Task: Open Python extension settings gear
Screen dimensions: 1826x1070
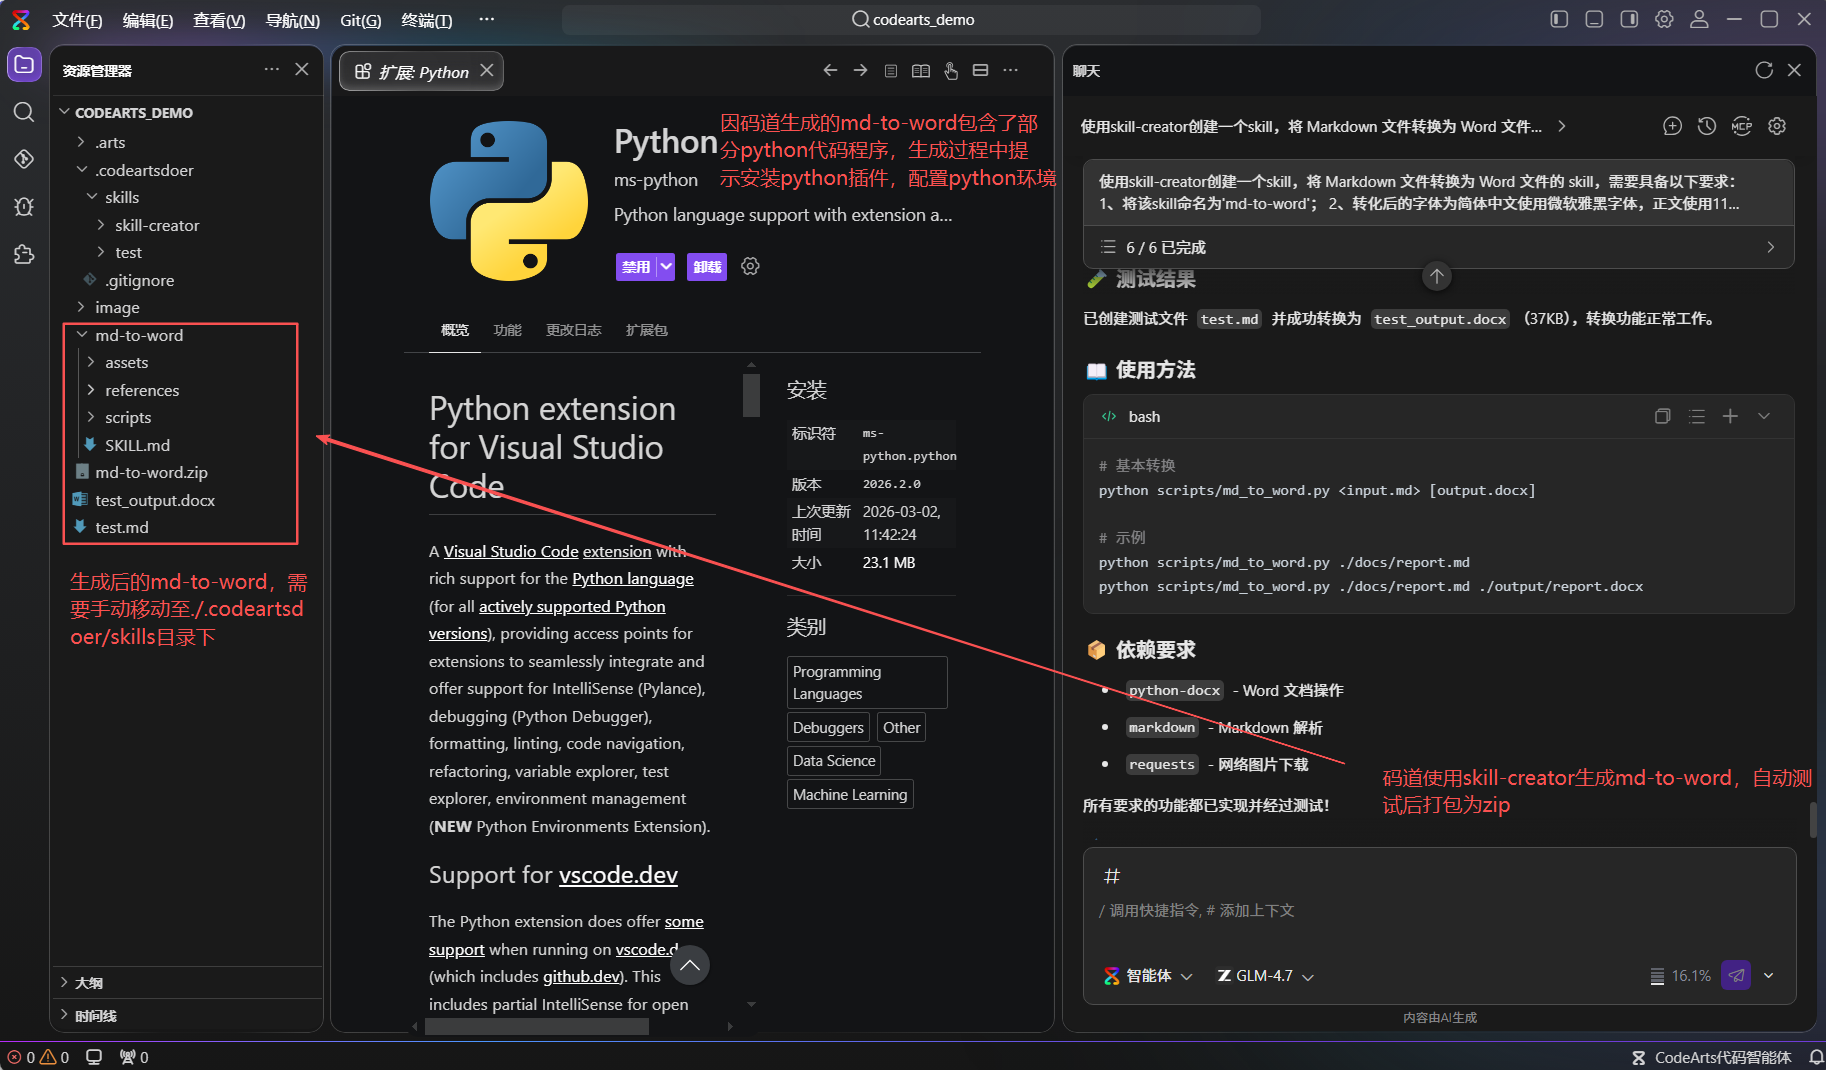Action: coord(750,266)
